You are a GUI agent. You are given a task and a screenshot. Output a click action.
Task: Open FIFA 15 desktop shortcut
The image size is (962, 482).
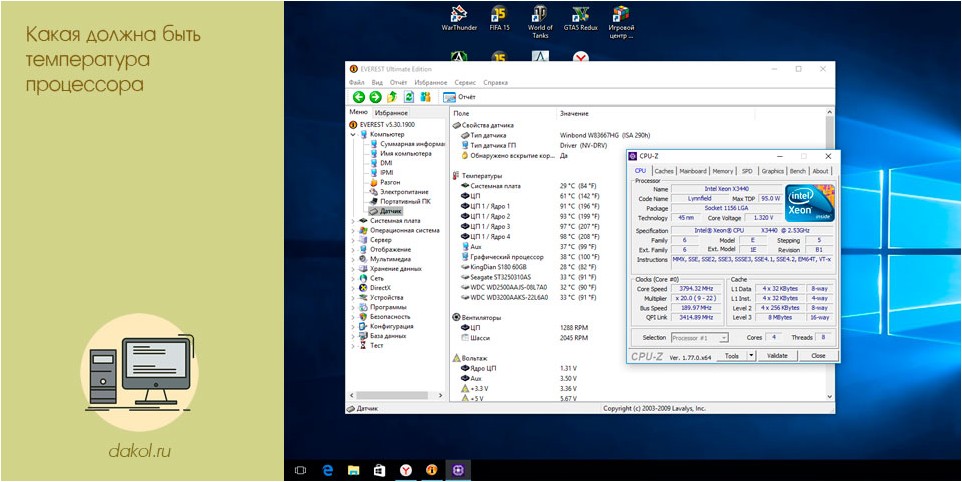click(499, 18)
